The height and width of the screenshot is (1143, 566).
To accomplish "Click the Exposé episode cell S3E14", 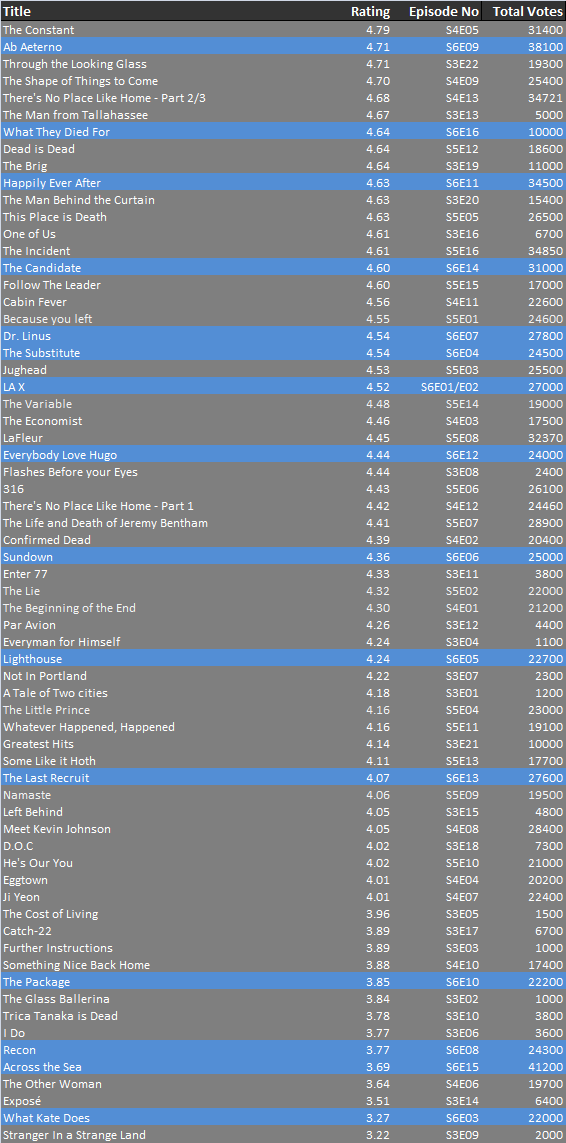I will click(462, 1101).
